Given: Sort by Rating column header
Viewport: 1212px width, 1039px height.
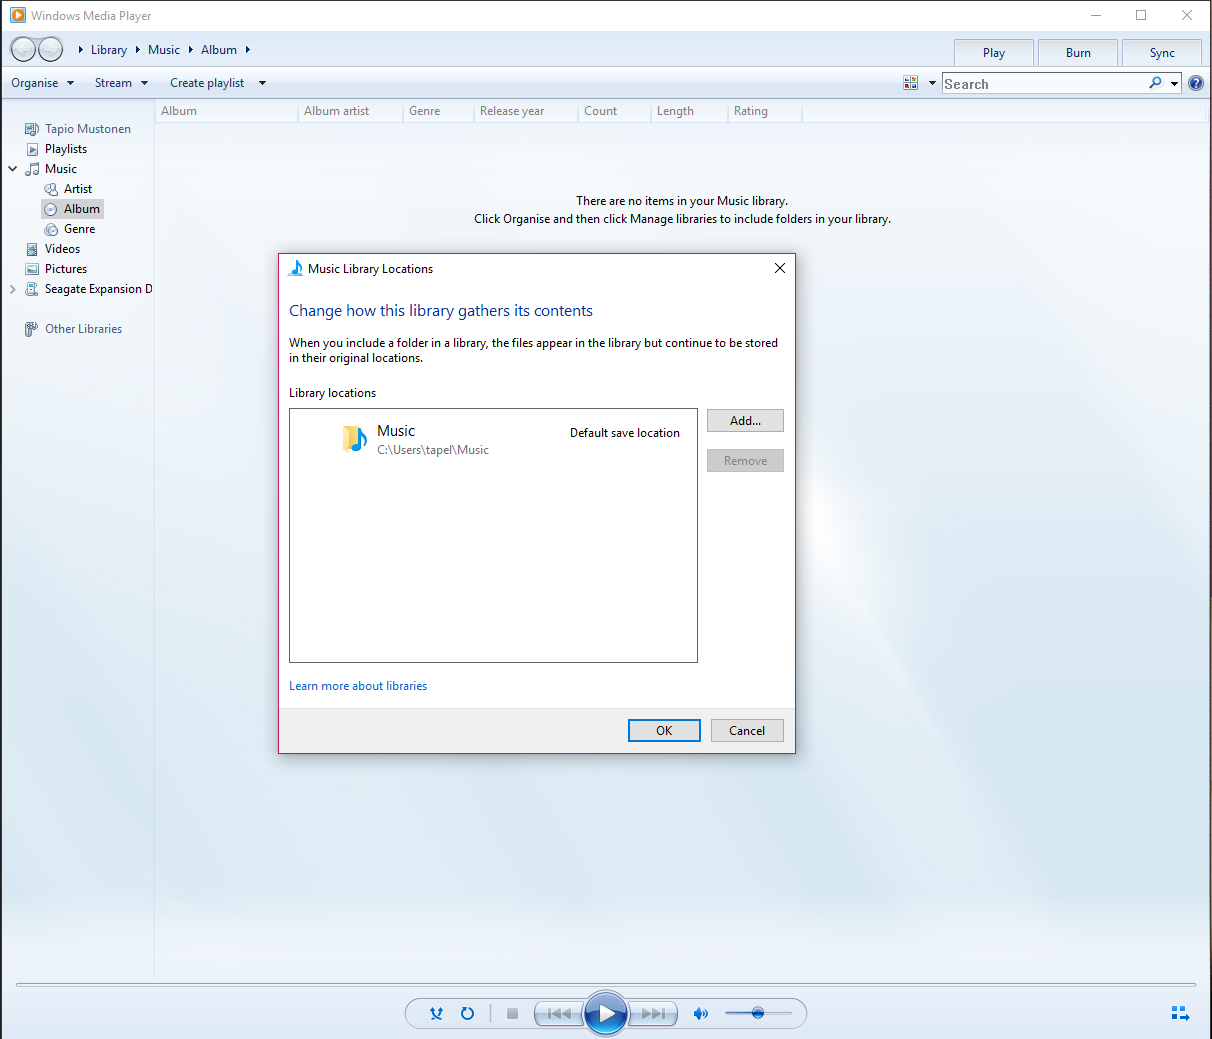Looking at the screenshot, I should coord(765,111).
